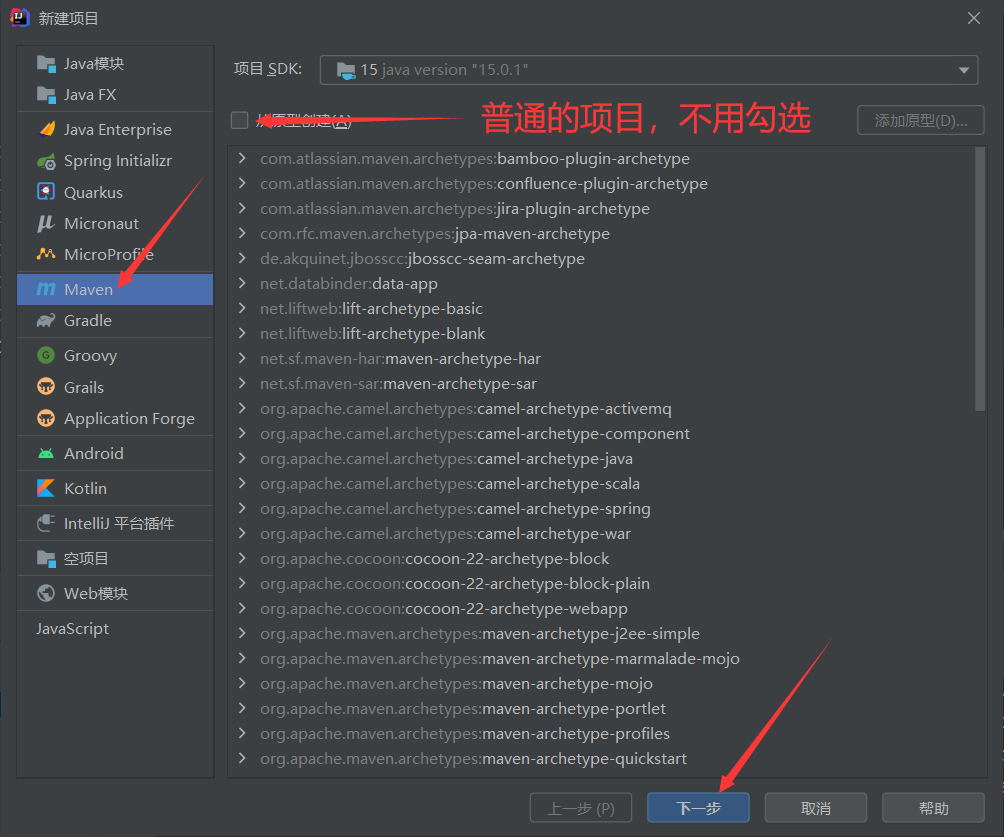Click the Java模块 folder icon
This screenshot has width=1004, height=837.
coord(46,63)
